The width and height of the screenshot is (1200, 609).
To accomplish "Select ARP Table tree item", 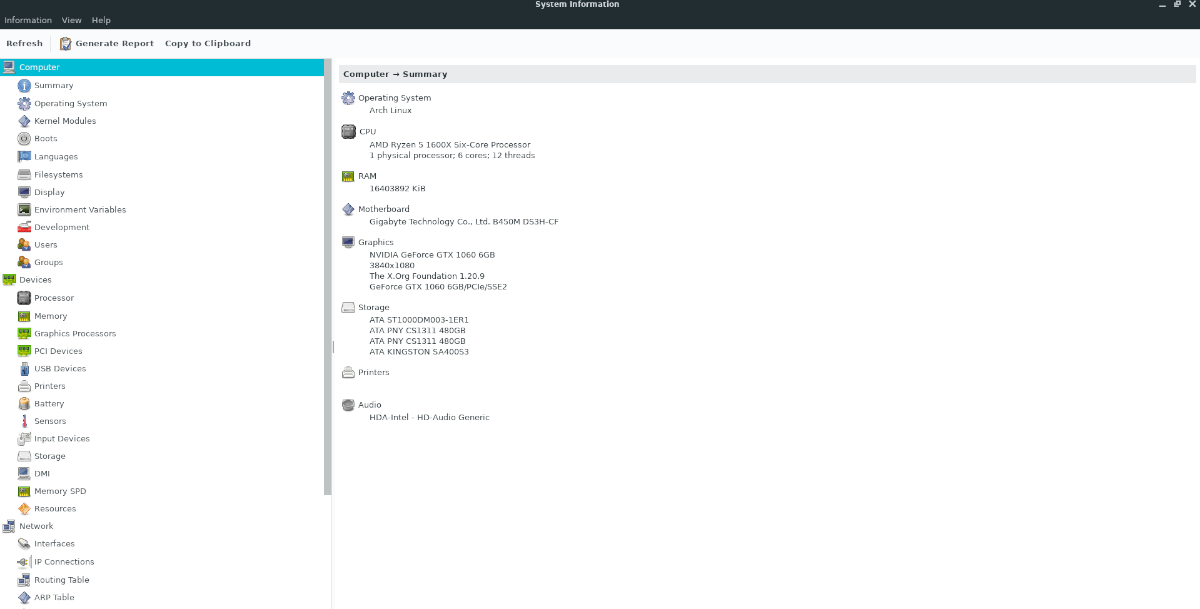I will coord(54,597).
